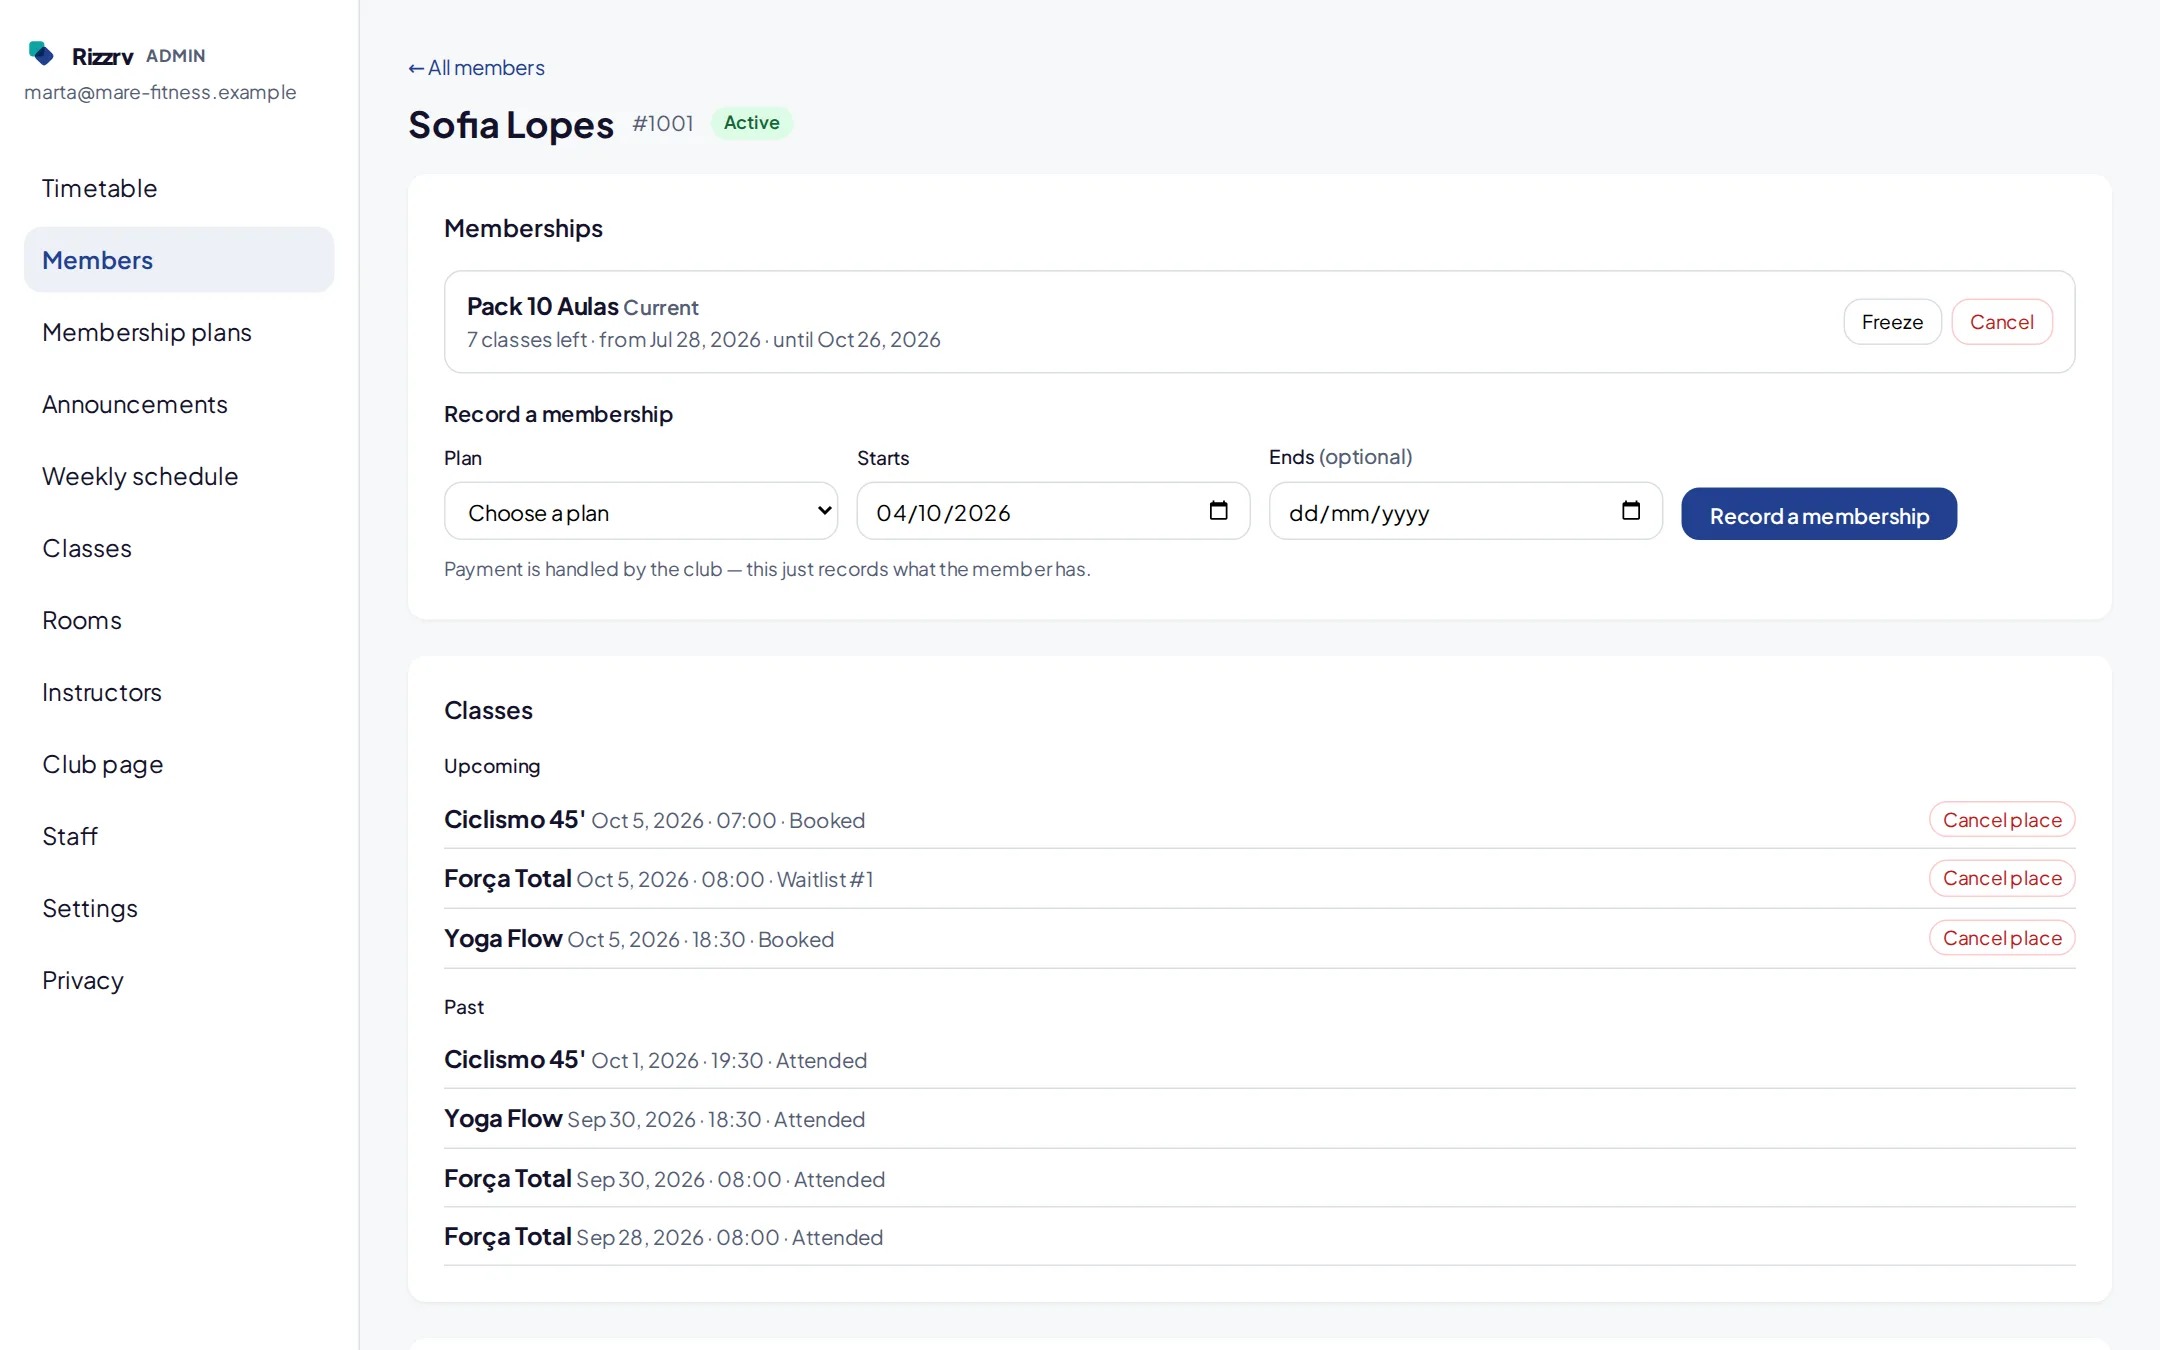Expand the Choose a plan dropdown
2160x1350 pixels.
tap(641, 511)
